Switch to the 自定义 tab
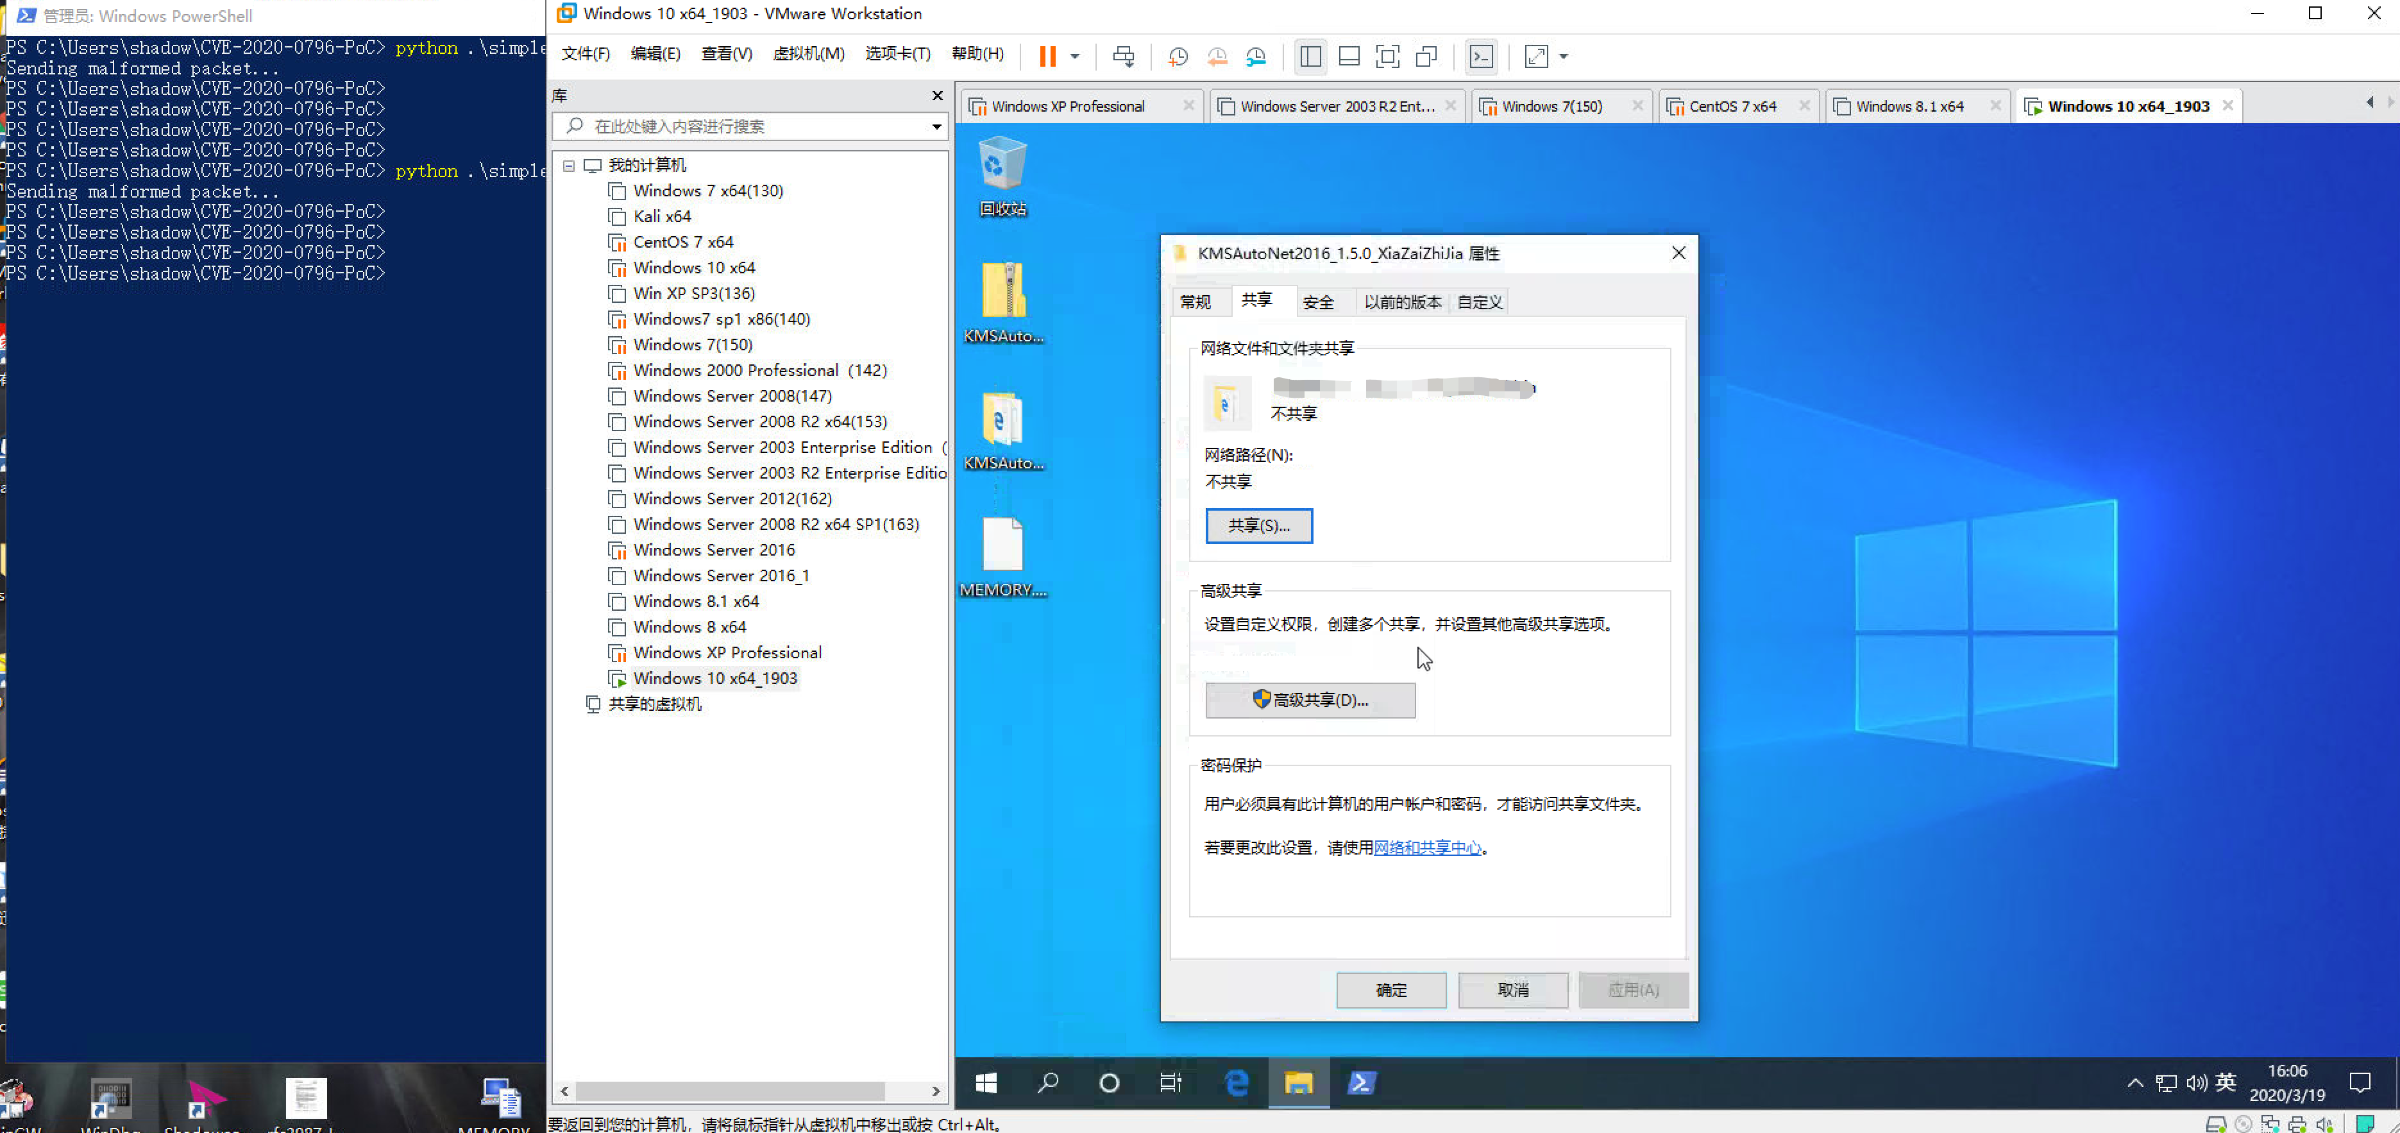Screen dimensions: 2400x1133 point(1479,301)
